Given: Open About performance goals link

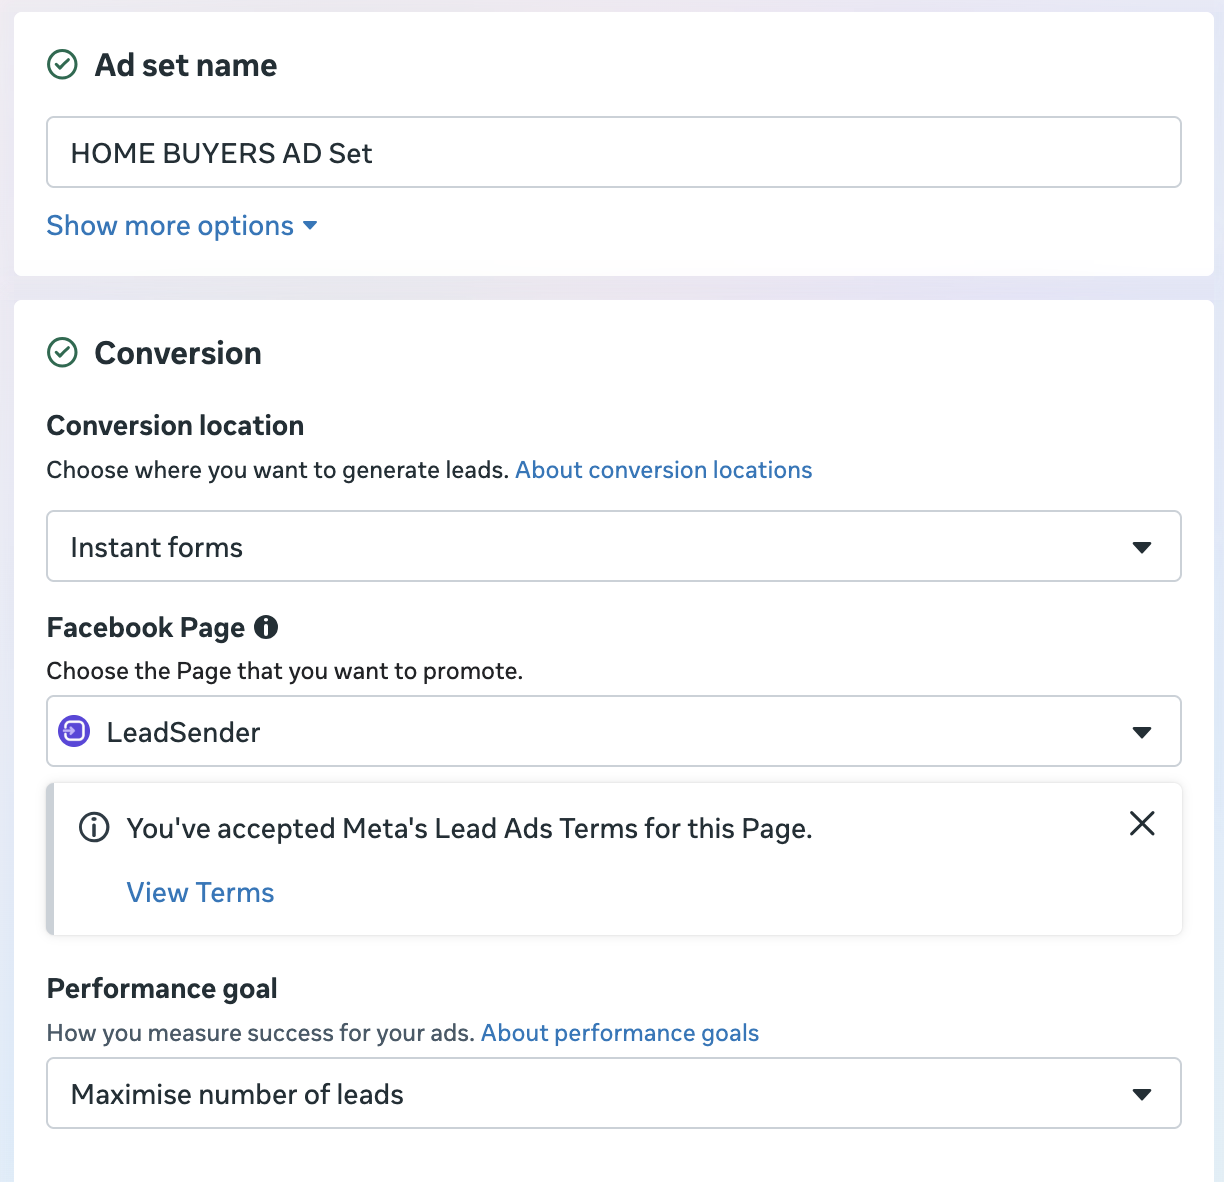Looking at the screenshot, I should click(620, 1033).
